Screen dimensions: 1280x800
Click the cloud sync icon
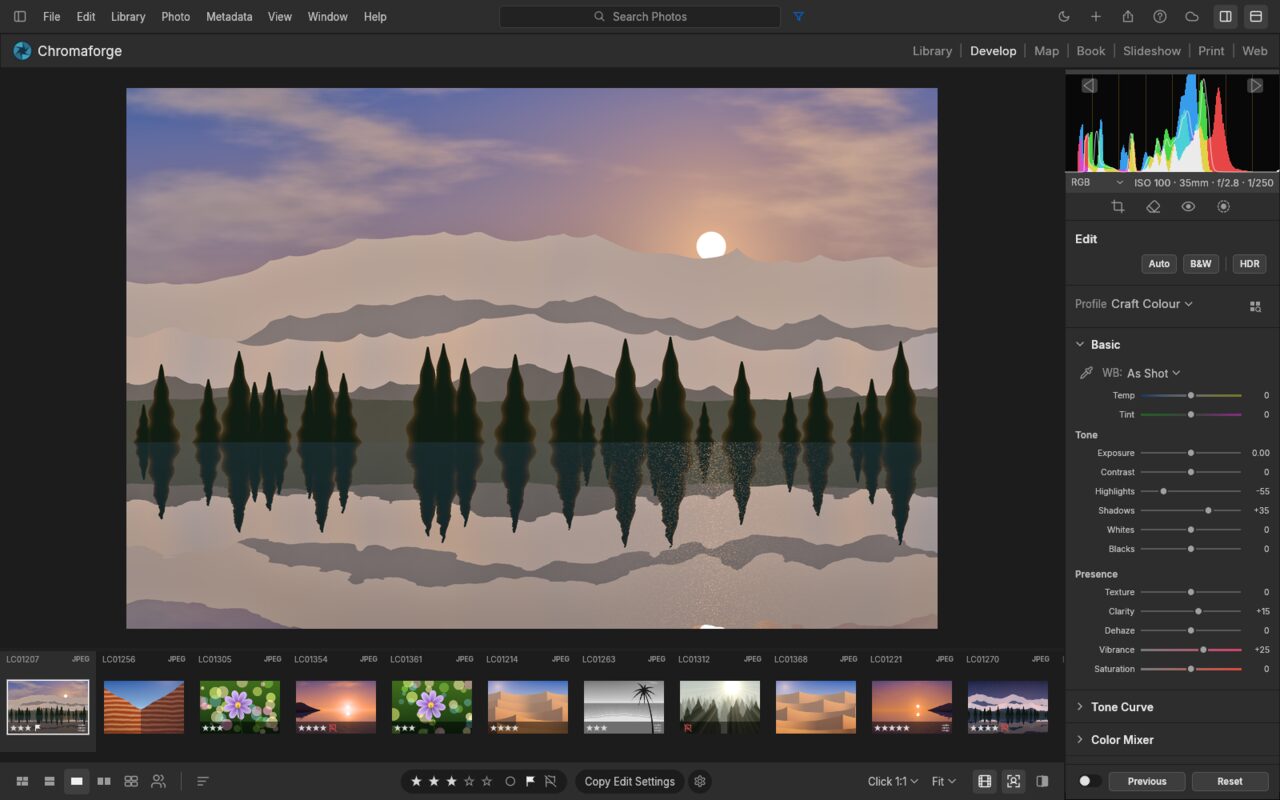click(x=1192, y=17)
